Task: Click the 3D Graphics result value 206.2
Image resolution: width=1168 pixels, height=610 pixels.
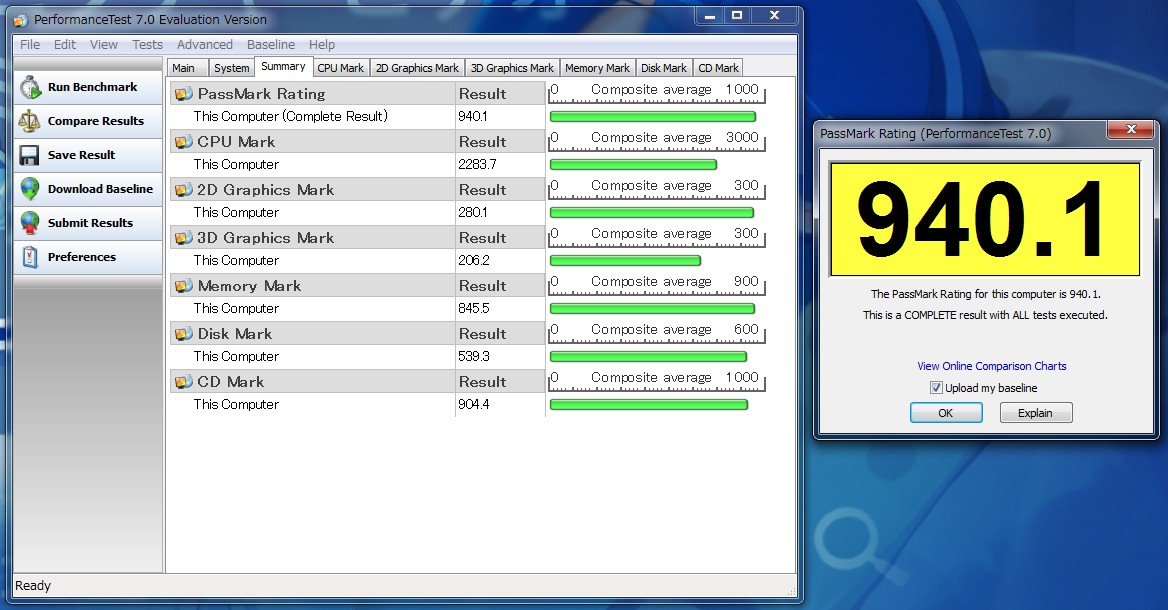Action: pos(474,261)
